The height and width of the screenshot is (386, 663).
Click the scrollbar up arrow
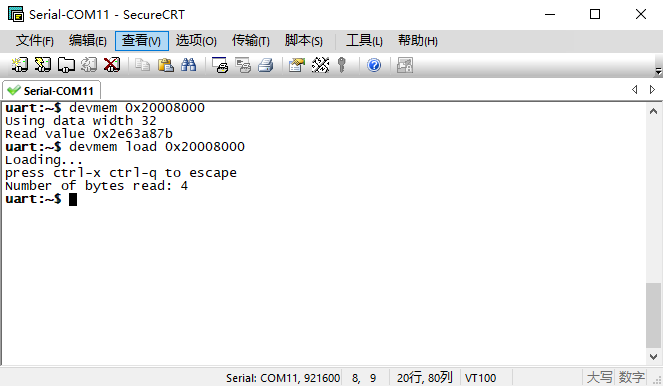(x=653, y=111)
